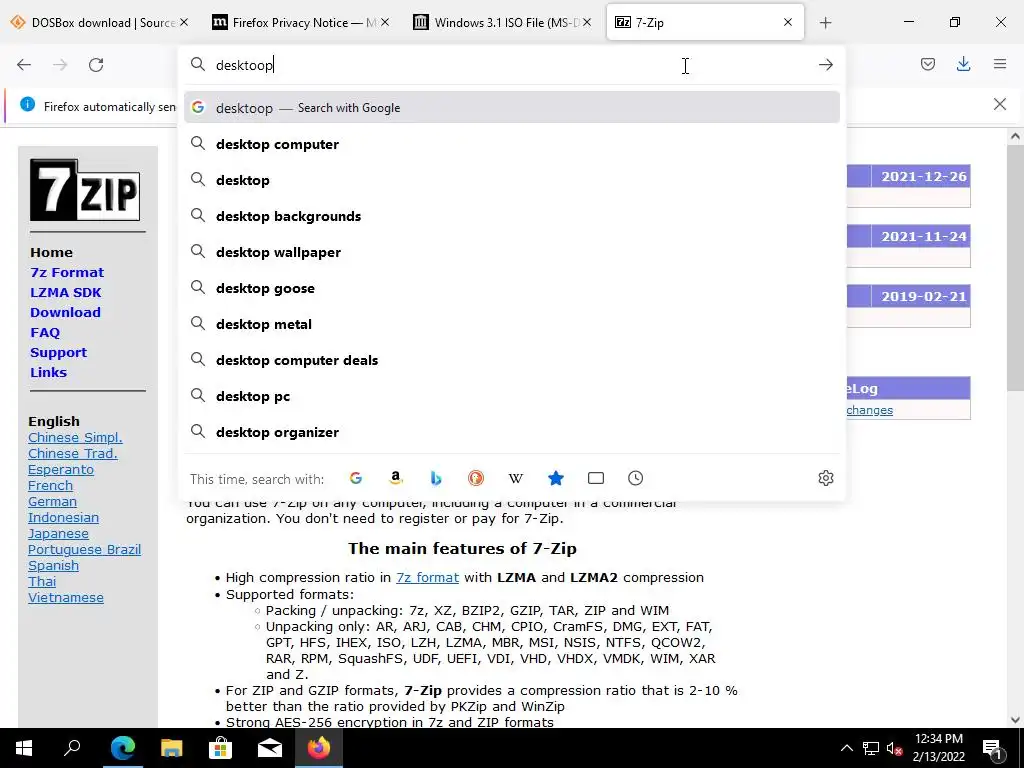Switch language to Esperanto

point(61,470)
